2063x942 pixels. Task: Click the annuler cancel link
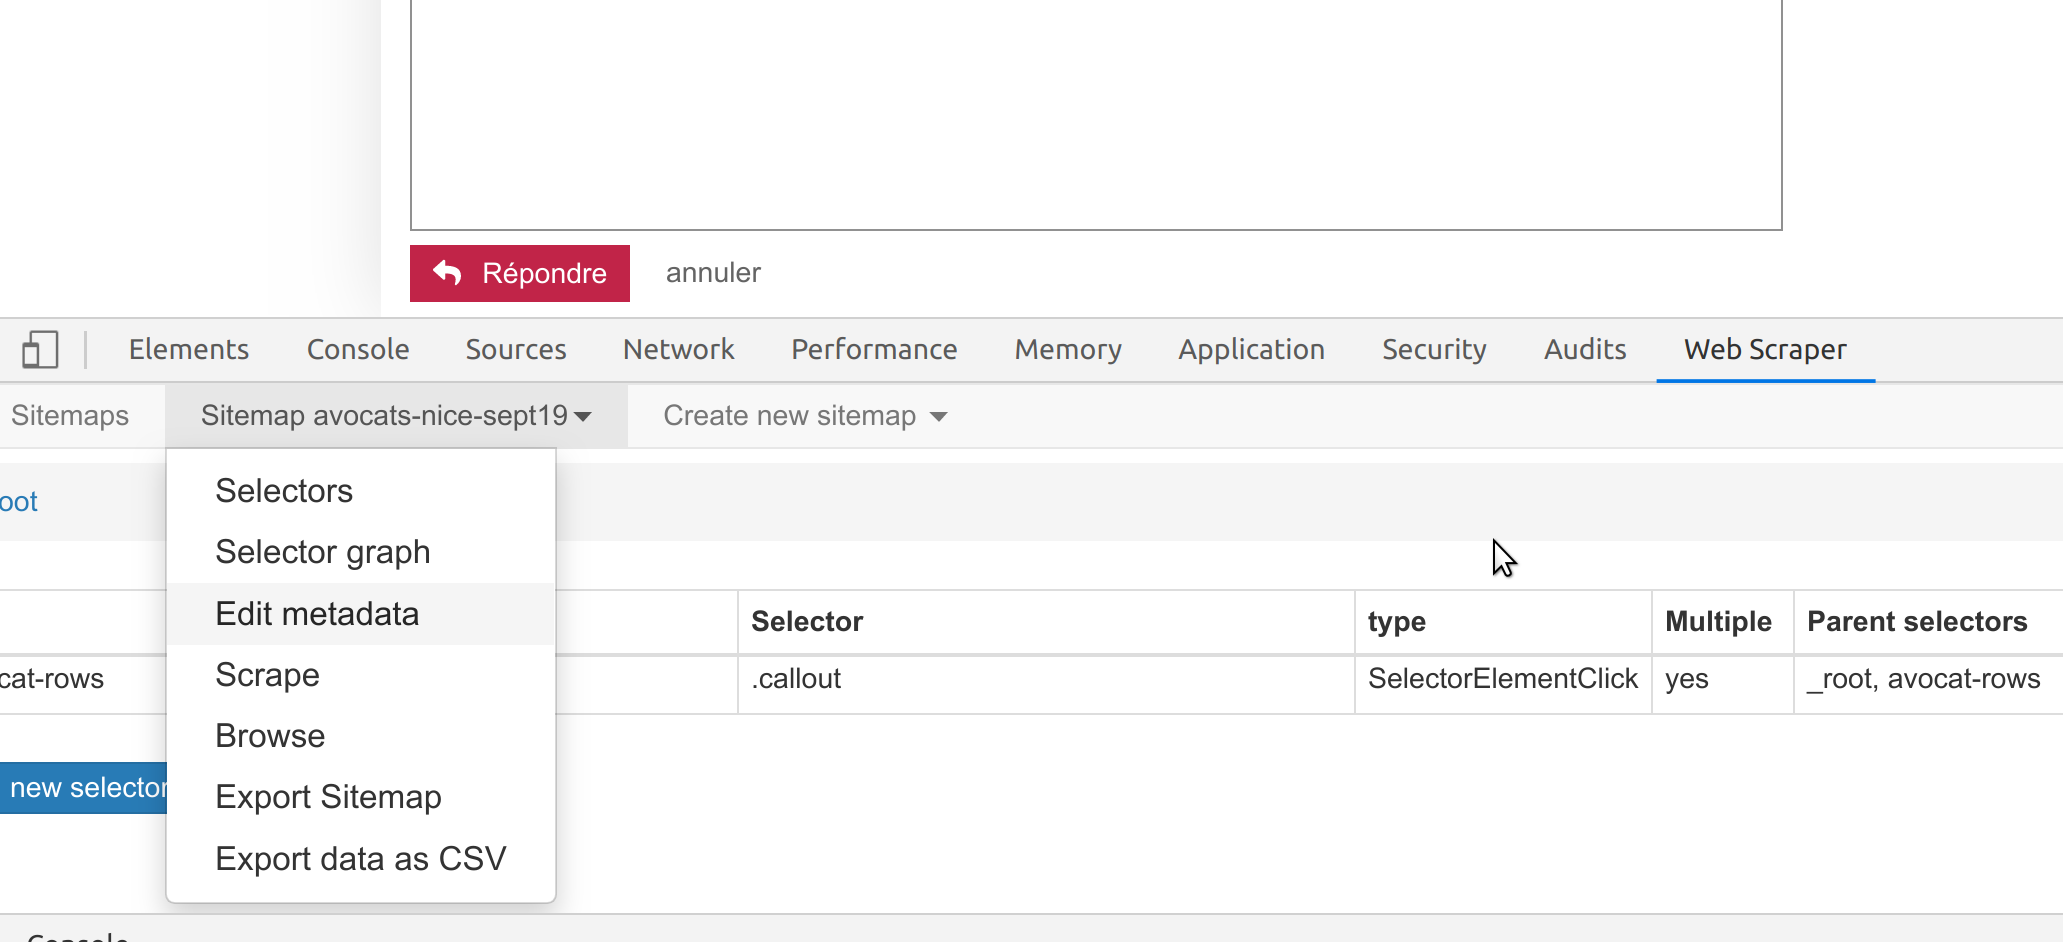[x=713, y=273]
